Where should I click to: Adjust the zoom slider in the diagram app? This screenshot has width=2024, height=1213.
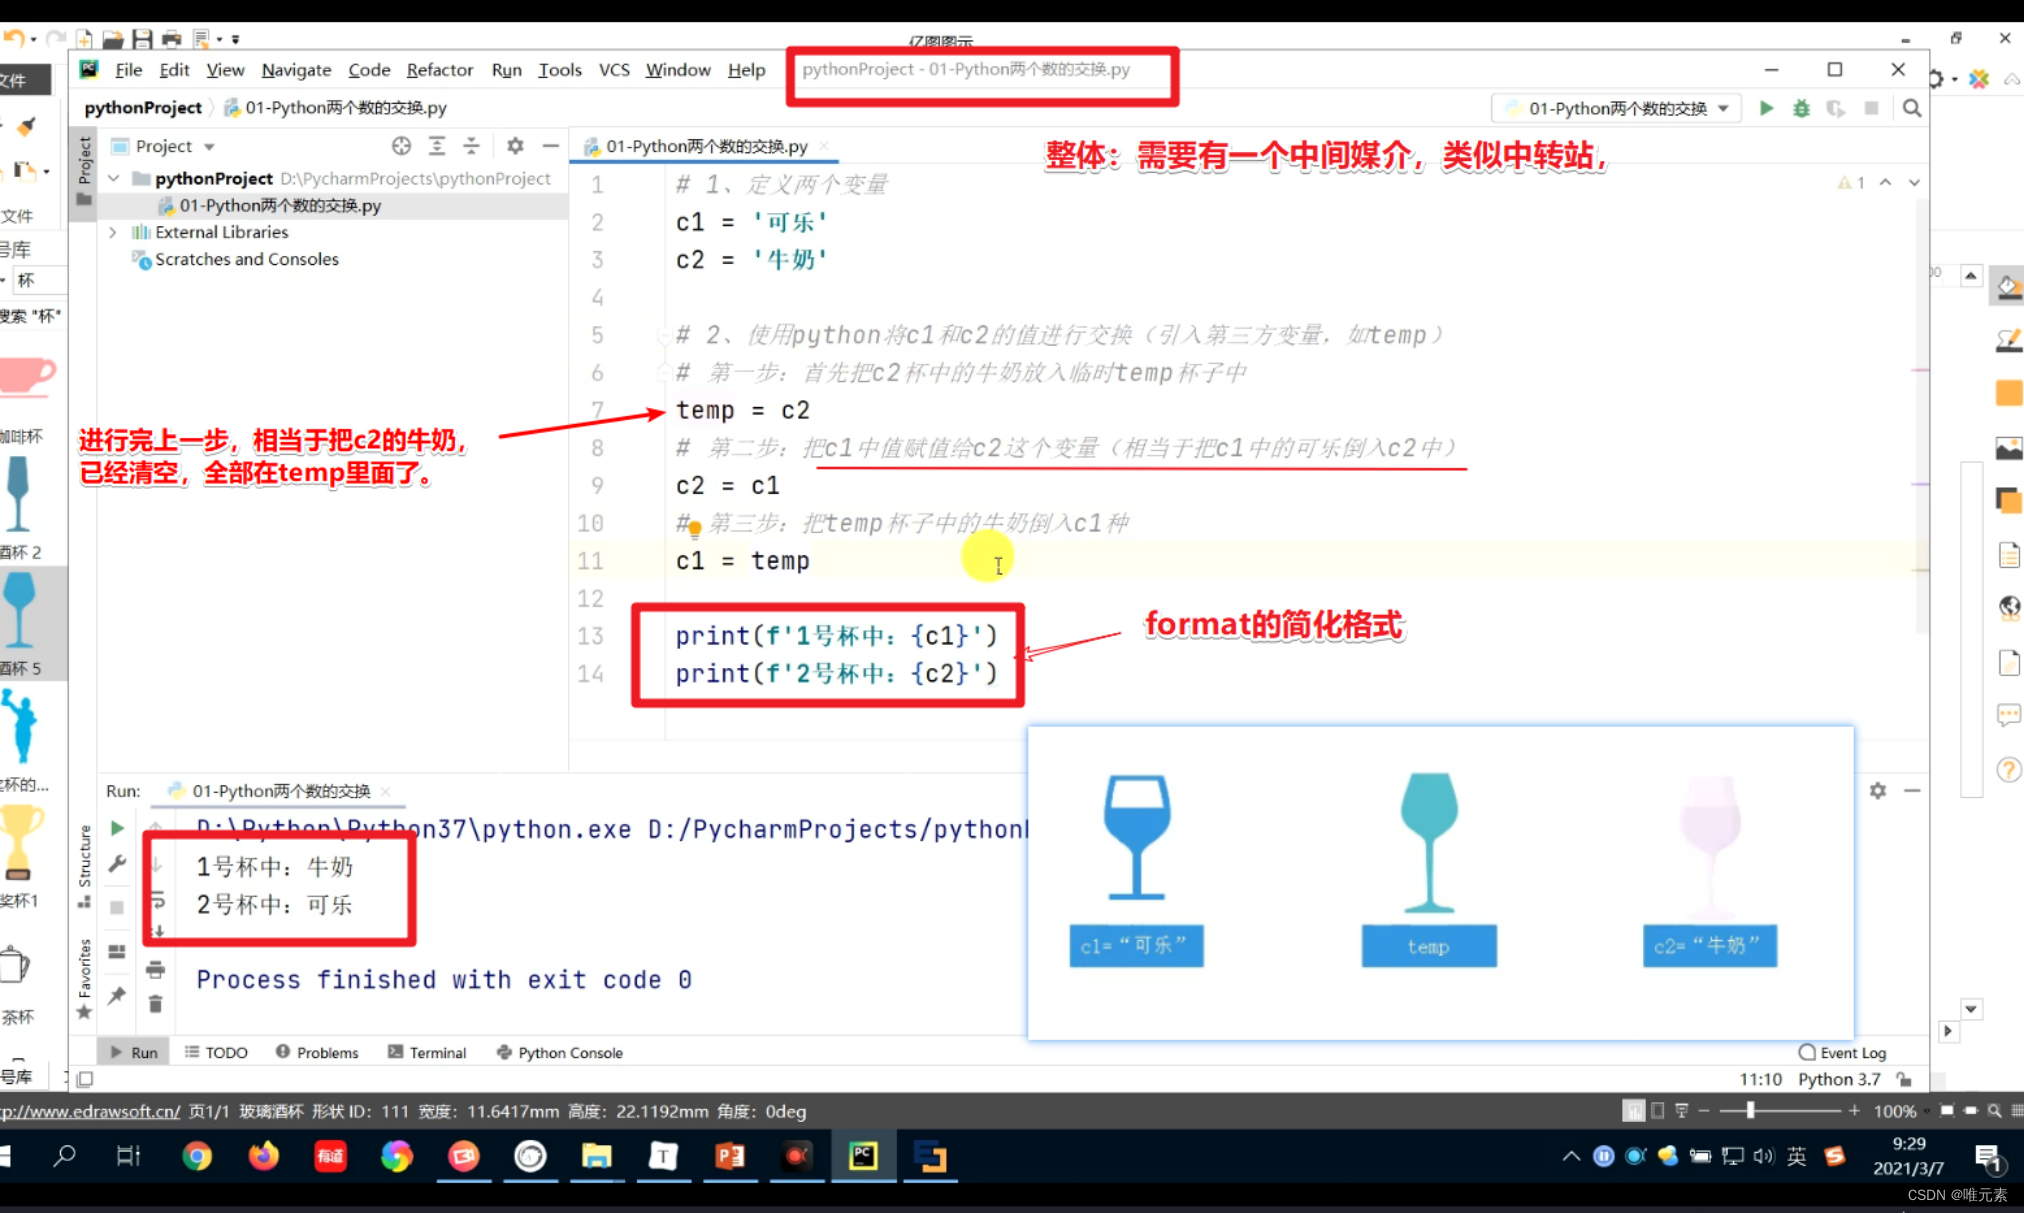[1750, 1111]
